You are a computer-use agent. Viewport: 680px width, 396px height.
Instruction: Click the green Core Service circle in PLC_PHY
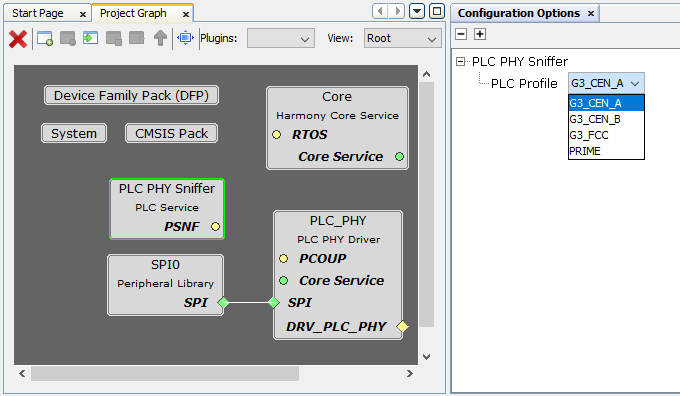284,281
